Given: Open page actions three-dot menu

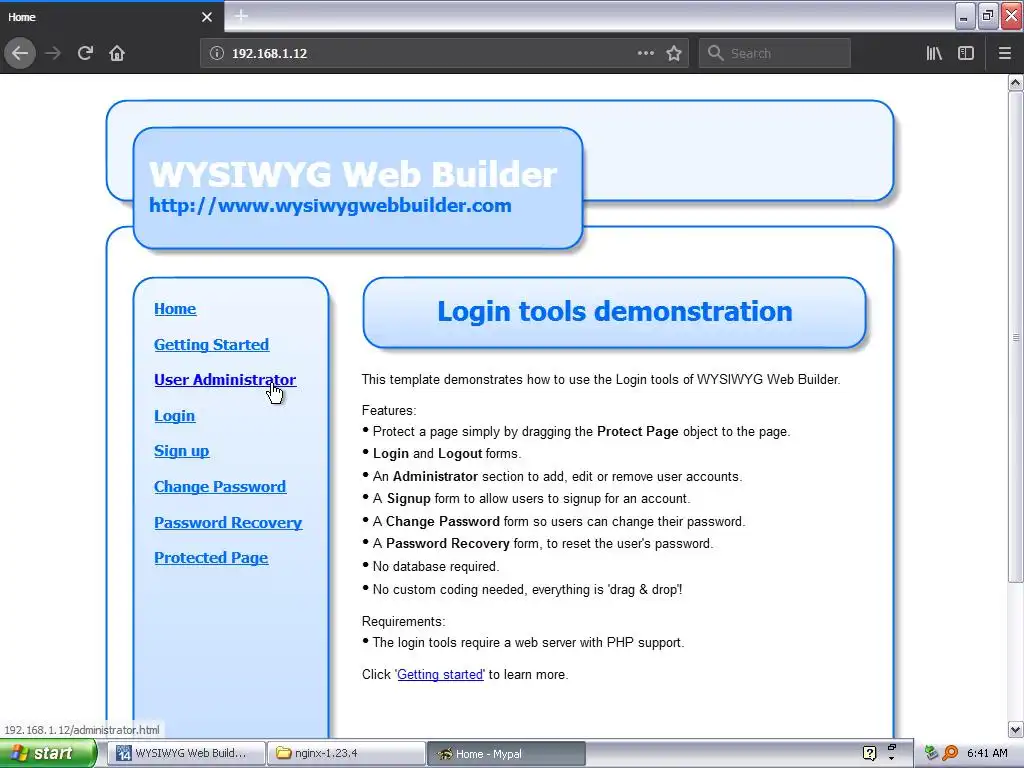Looking at the screenshot, I should click(645, 53).
